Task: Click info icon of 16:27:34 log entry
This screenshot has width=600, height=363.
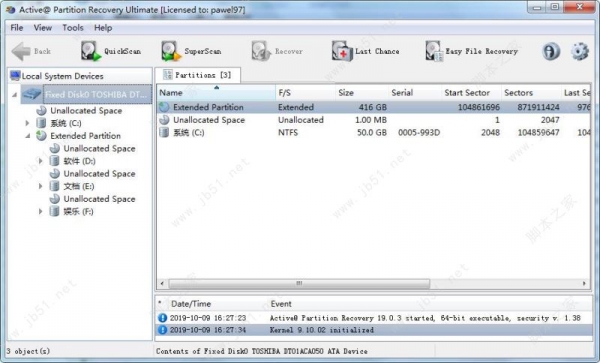Action: [x=163, y=330]
